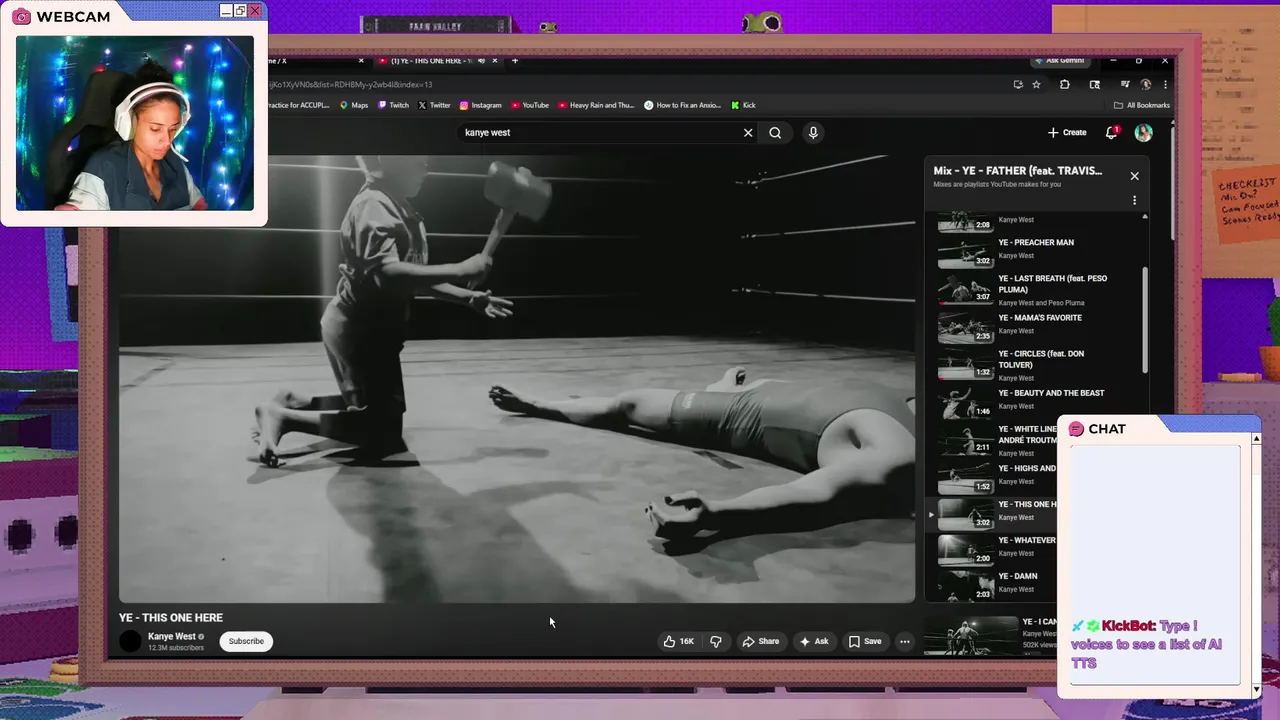Save the video to a playlist
Image resolution: width=1280 pixels, height=720 pixels.
[x=865, y=641]
